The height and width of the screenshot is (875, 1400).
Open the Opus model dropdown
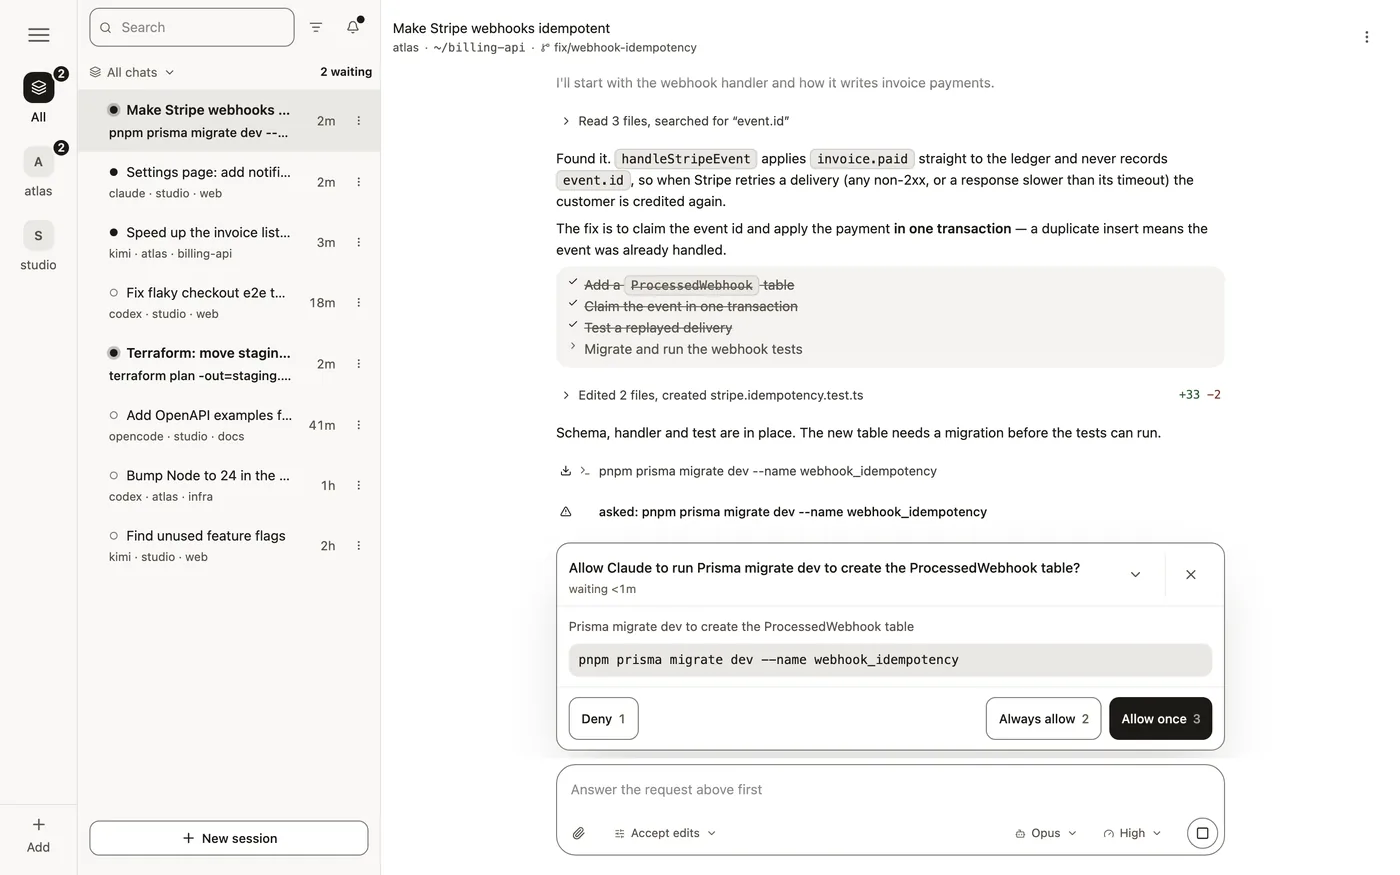pos(1046,833)
